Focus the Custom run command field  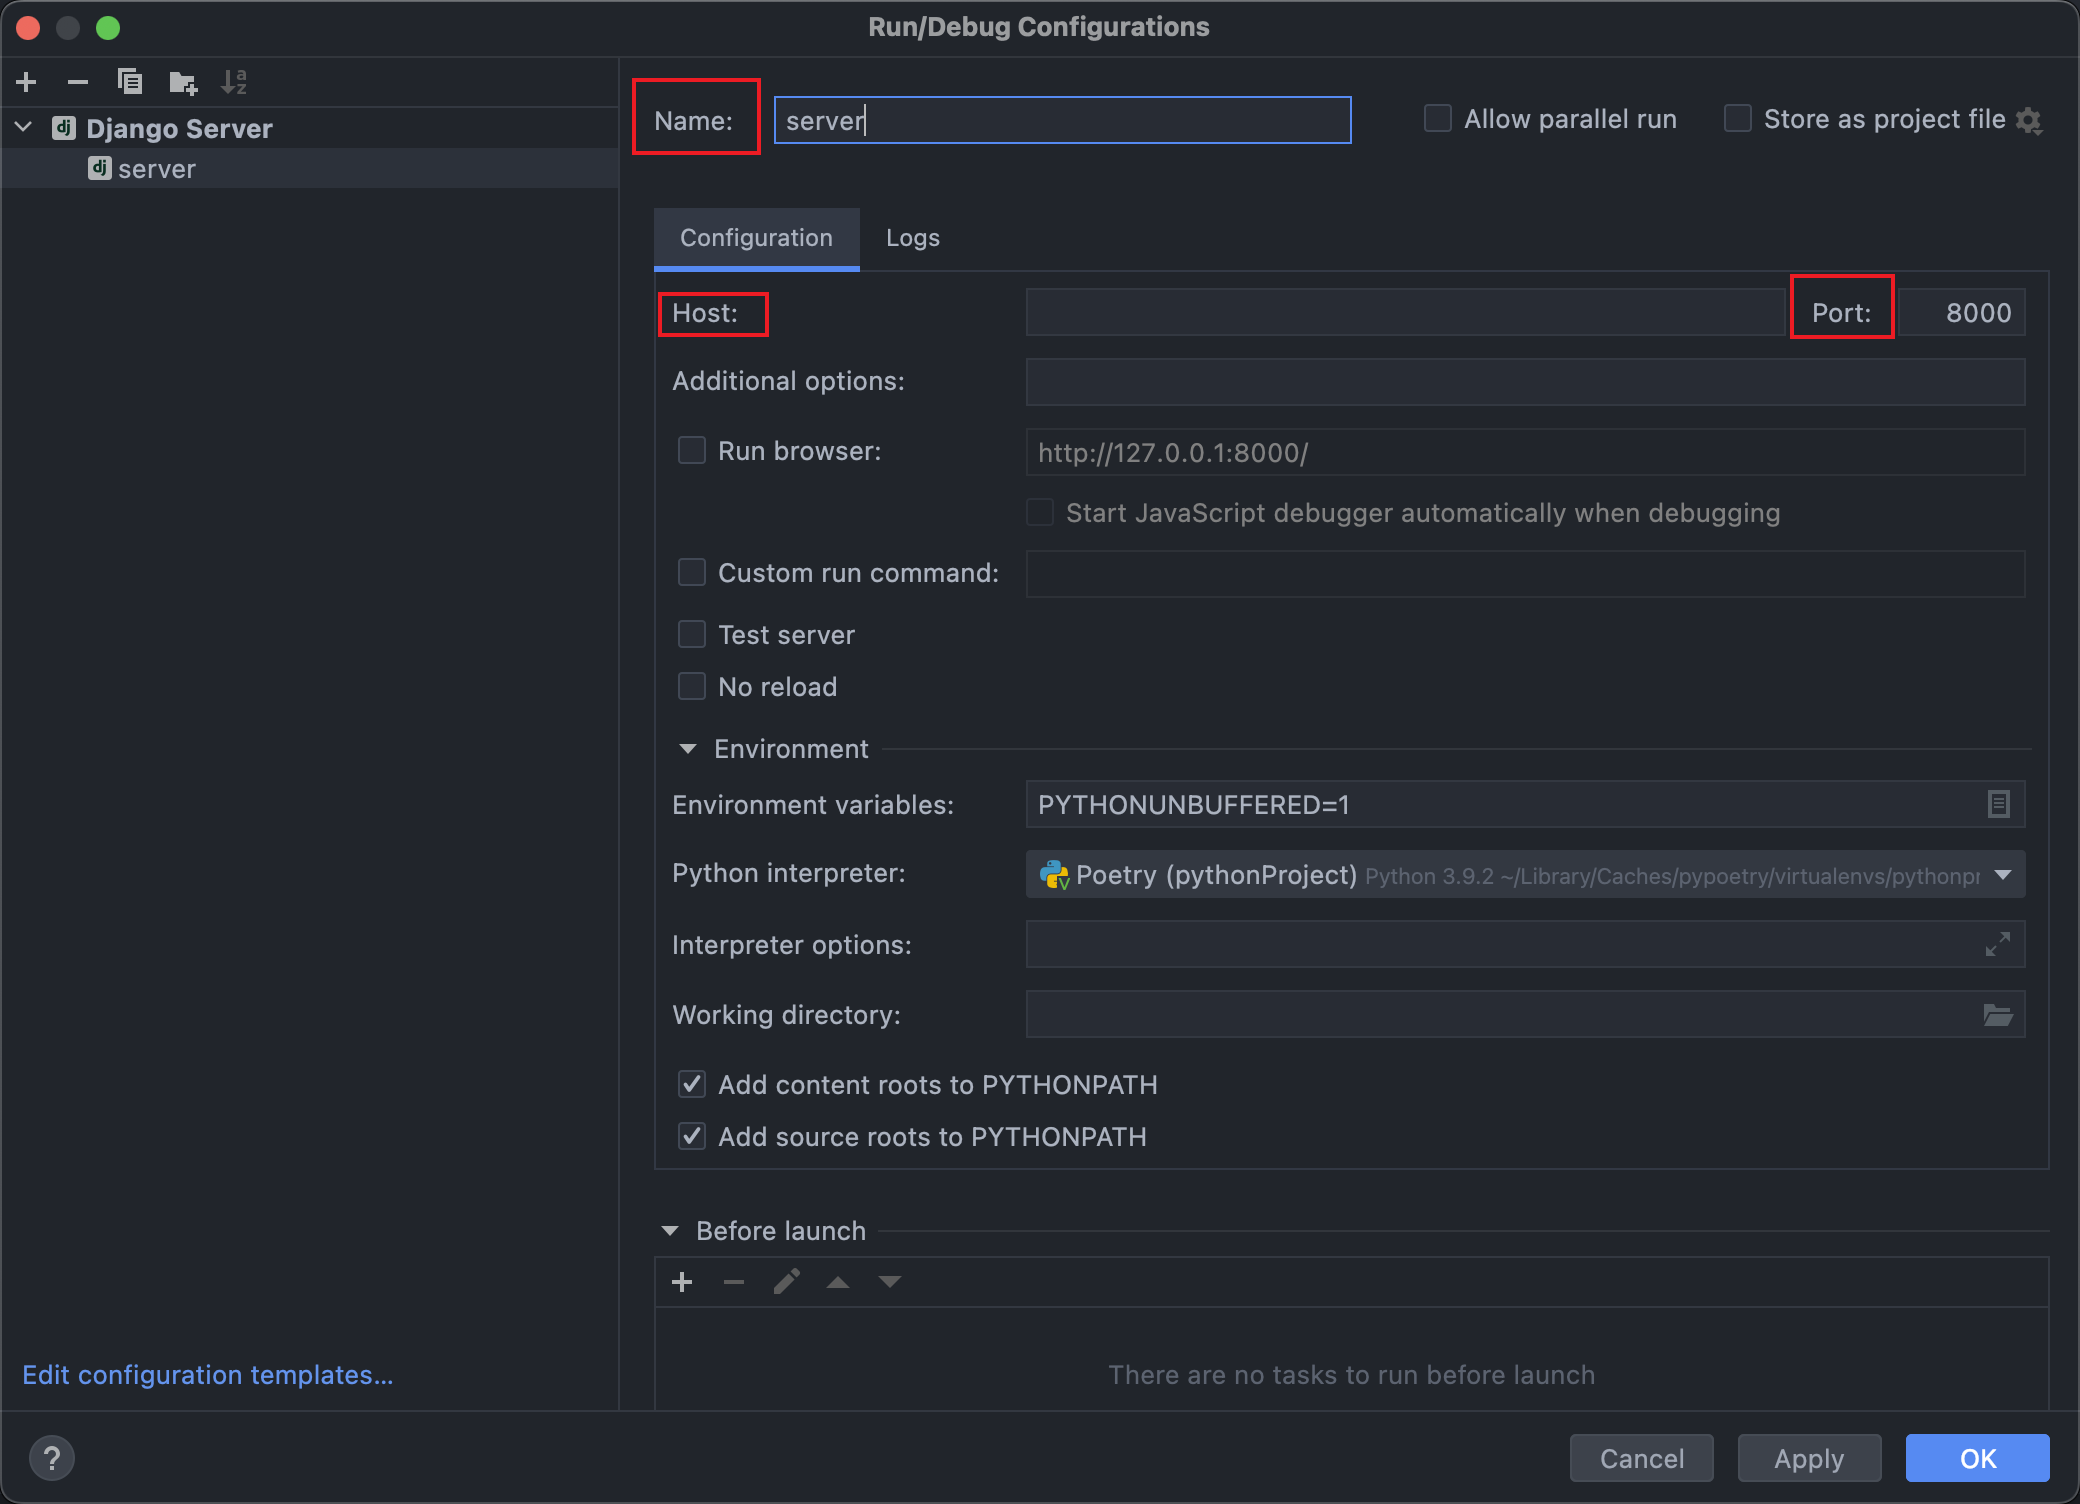coord(1526,574)
